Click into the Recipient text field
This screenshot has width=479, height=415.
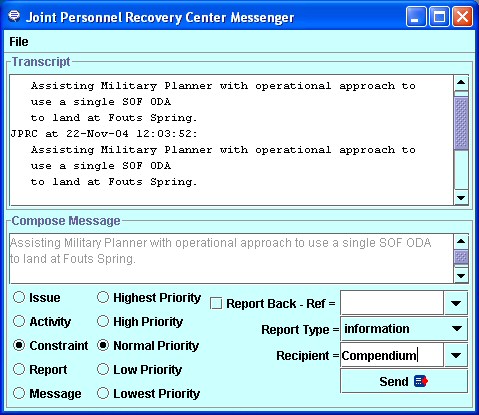coord(392,355)
